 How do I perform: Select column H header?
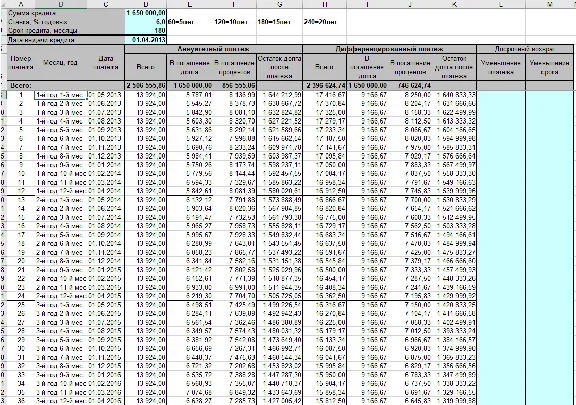point(324,4)
